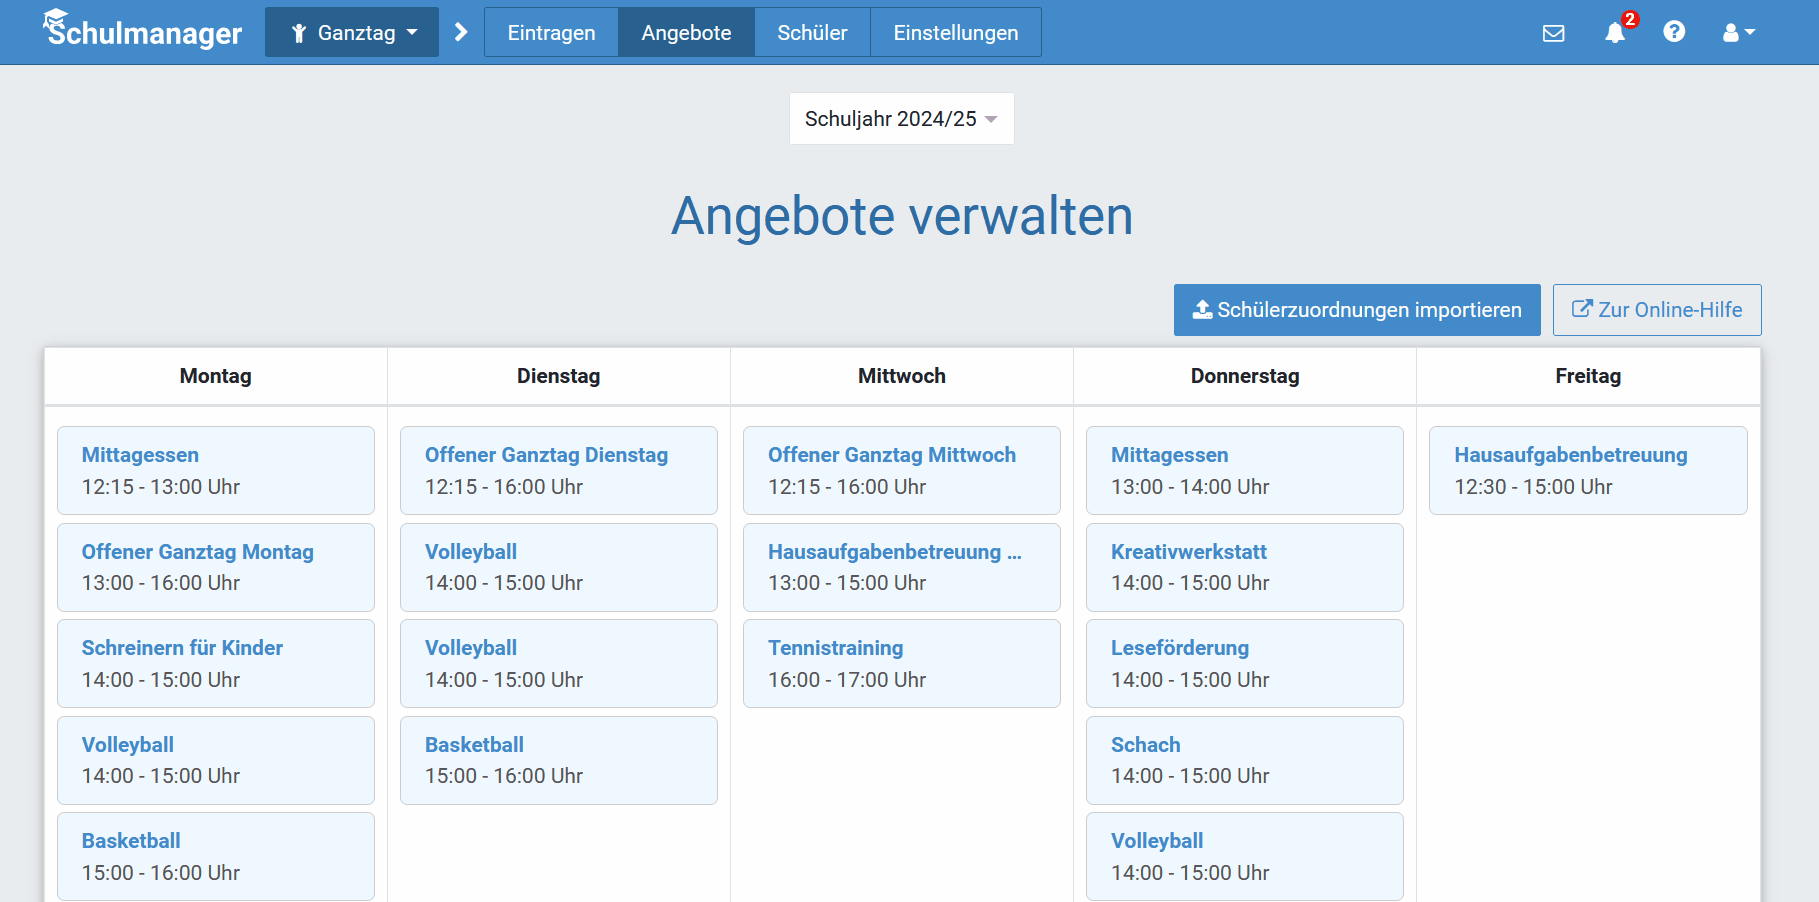This screenshot has height=902, width=1819.
Task: Open the Einstellungen tab
Action: point(955,32)
